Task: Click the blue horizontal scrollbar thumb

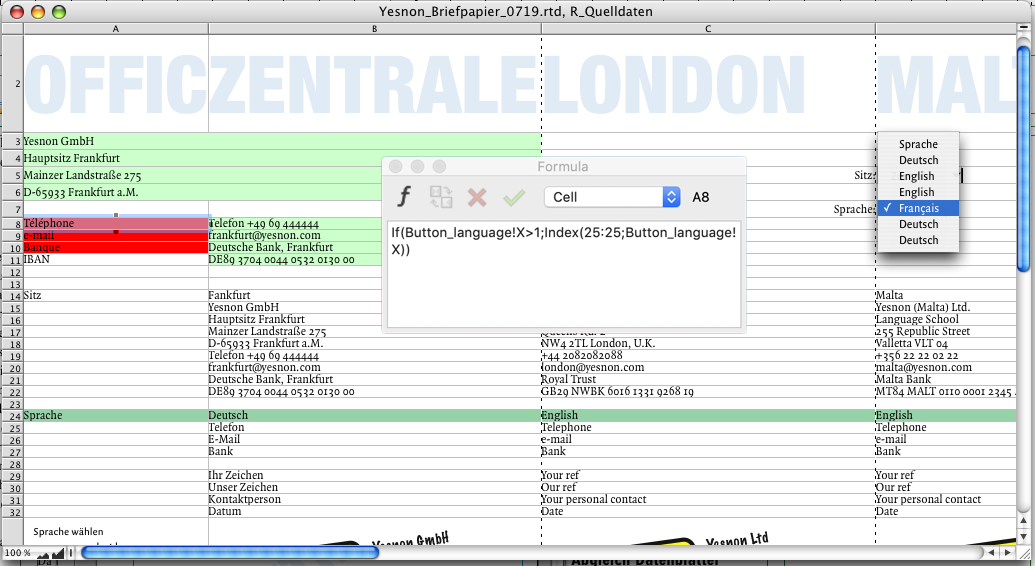Action: 230,552
